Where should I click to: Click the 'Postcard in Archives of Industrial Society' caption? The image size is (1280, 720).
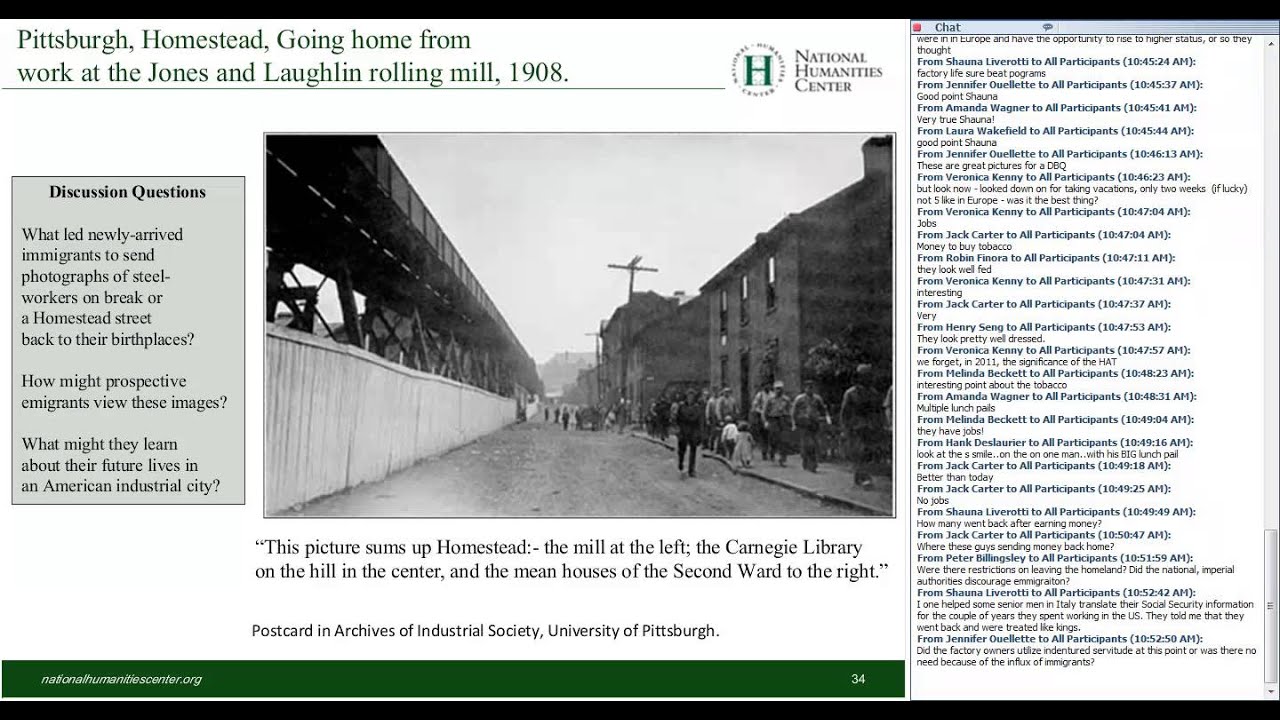[485, 631]
